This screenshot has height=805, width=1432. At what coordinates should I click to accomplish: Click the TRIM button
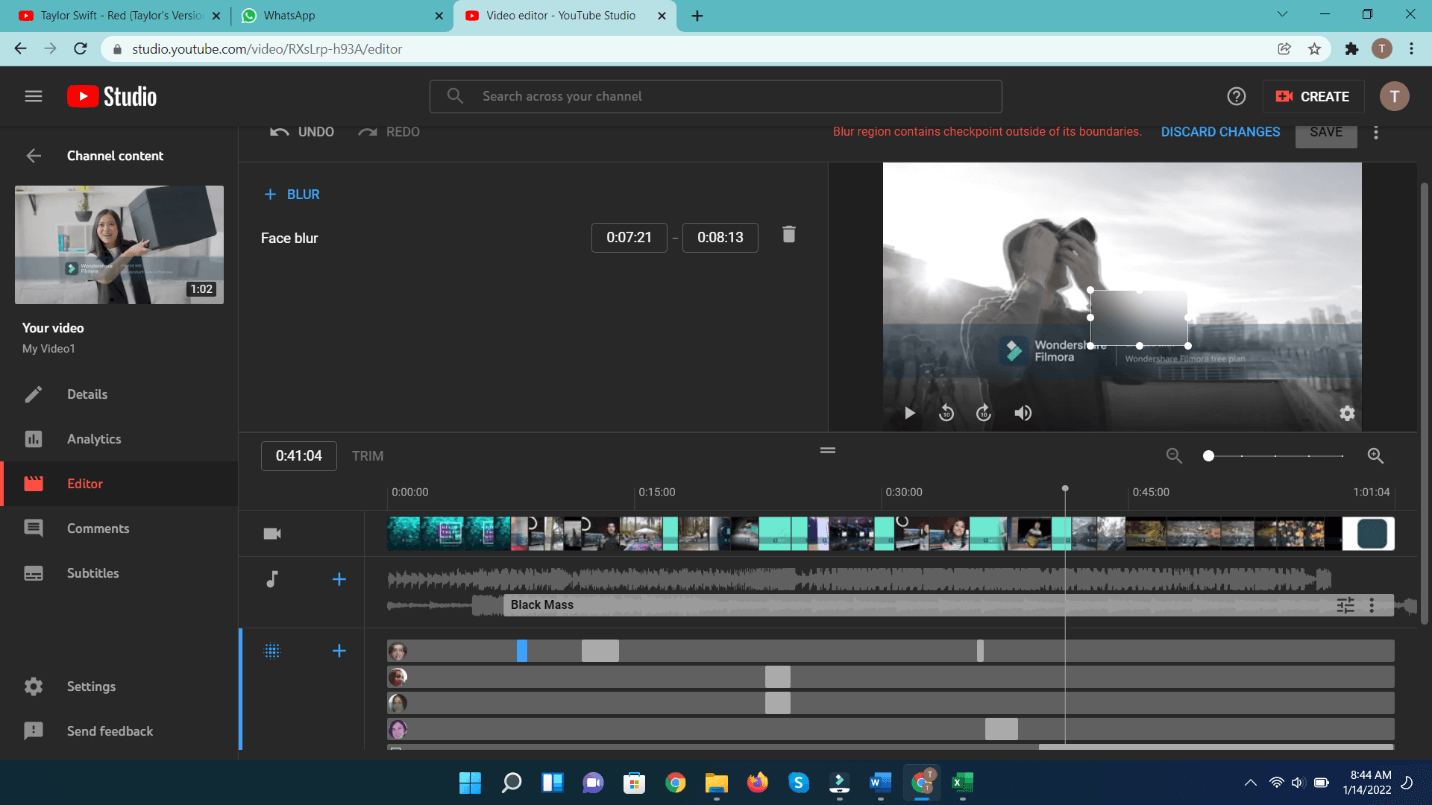(x=368, y=456)
